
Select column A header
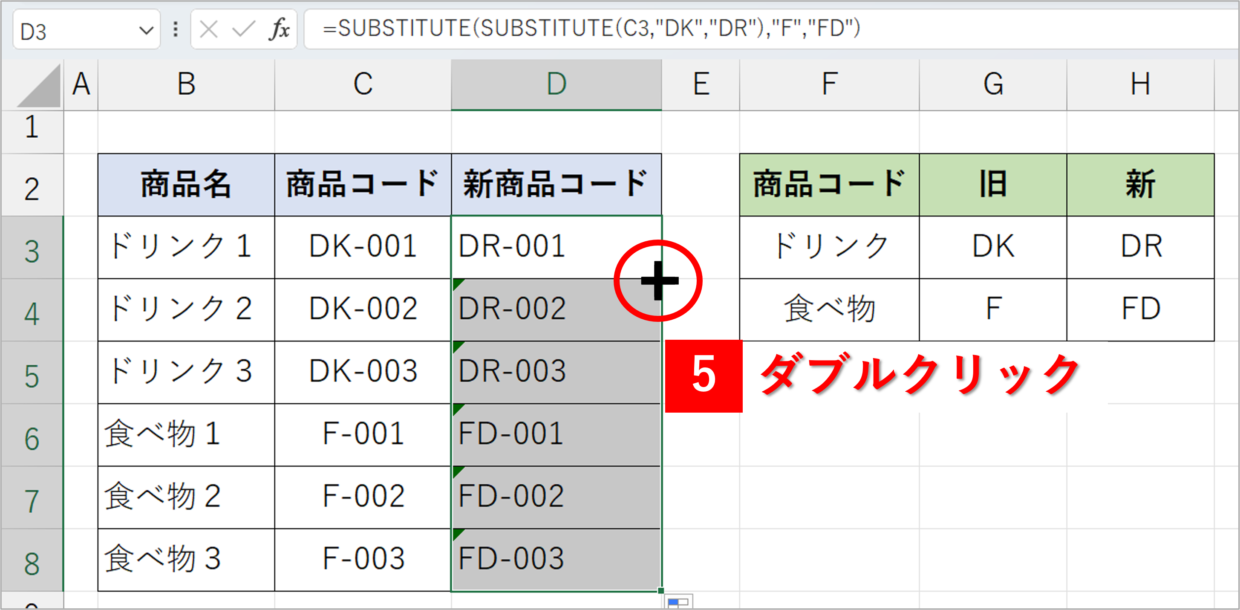tap(81, 86)
